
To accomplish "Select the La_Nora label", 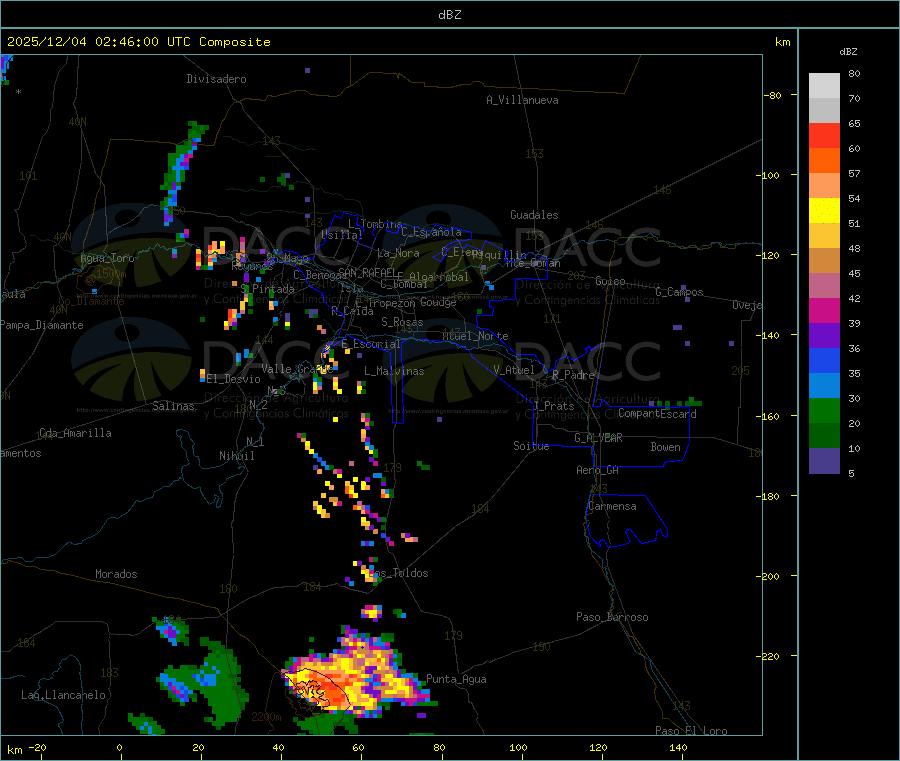I will (x=399, y=253).
